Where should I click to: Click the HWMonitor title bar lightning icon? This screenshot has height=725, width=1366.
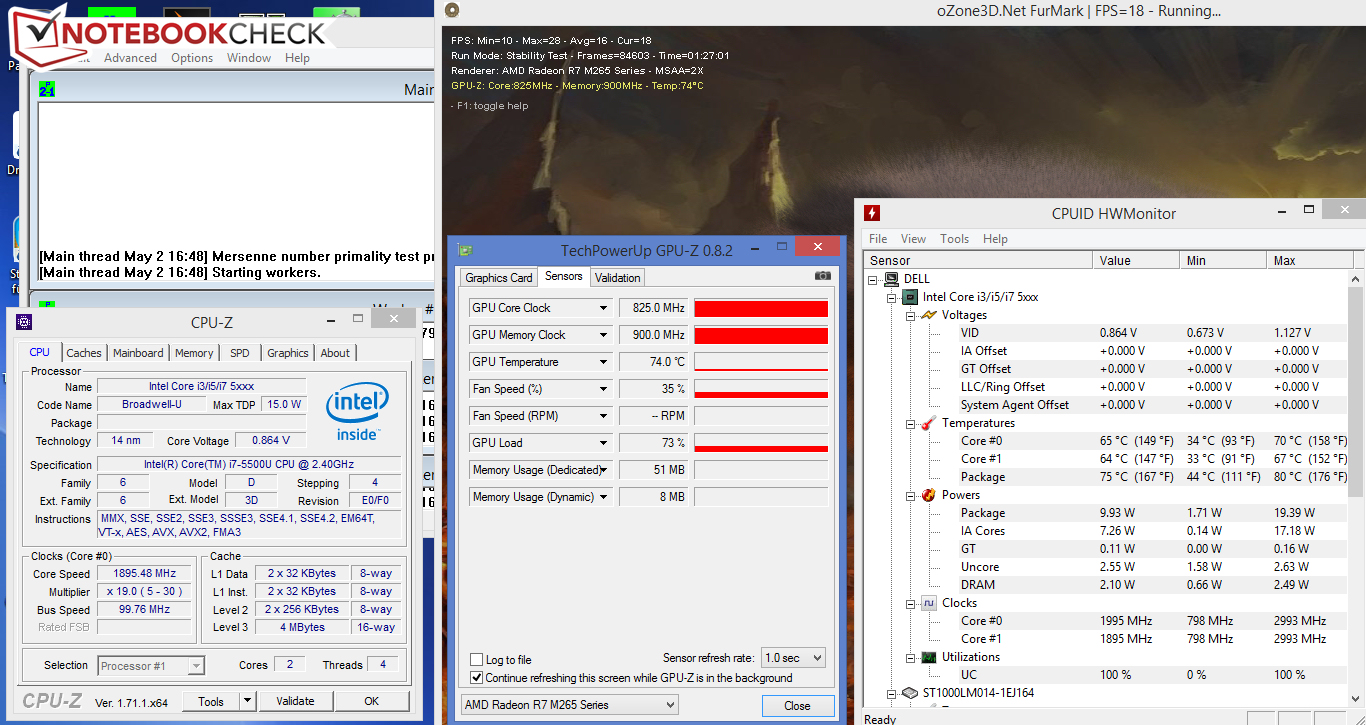click(872, 212)
